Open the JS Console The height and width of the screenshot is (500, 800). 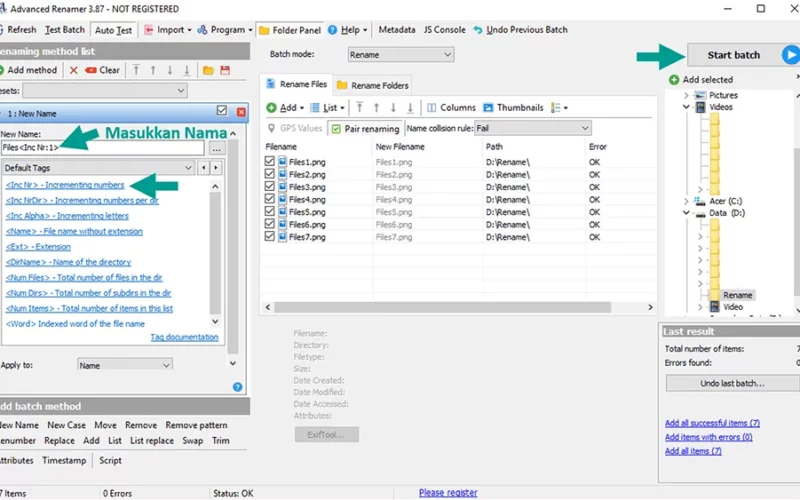pos(444,30)
